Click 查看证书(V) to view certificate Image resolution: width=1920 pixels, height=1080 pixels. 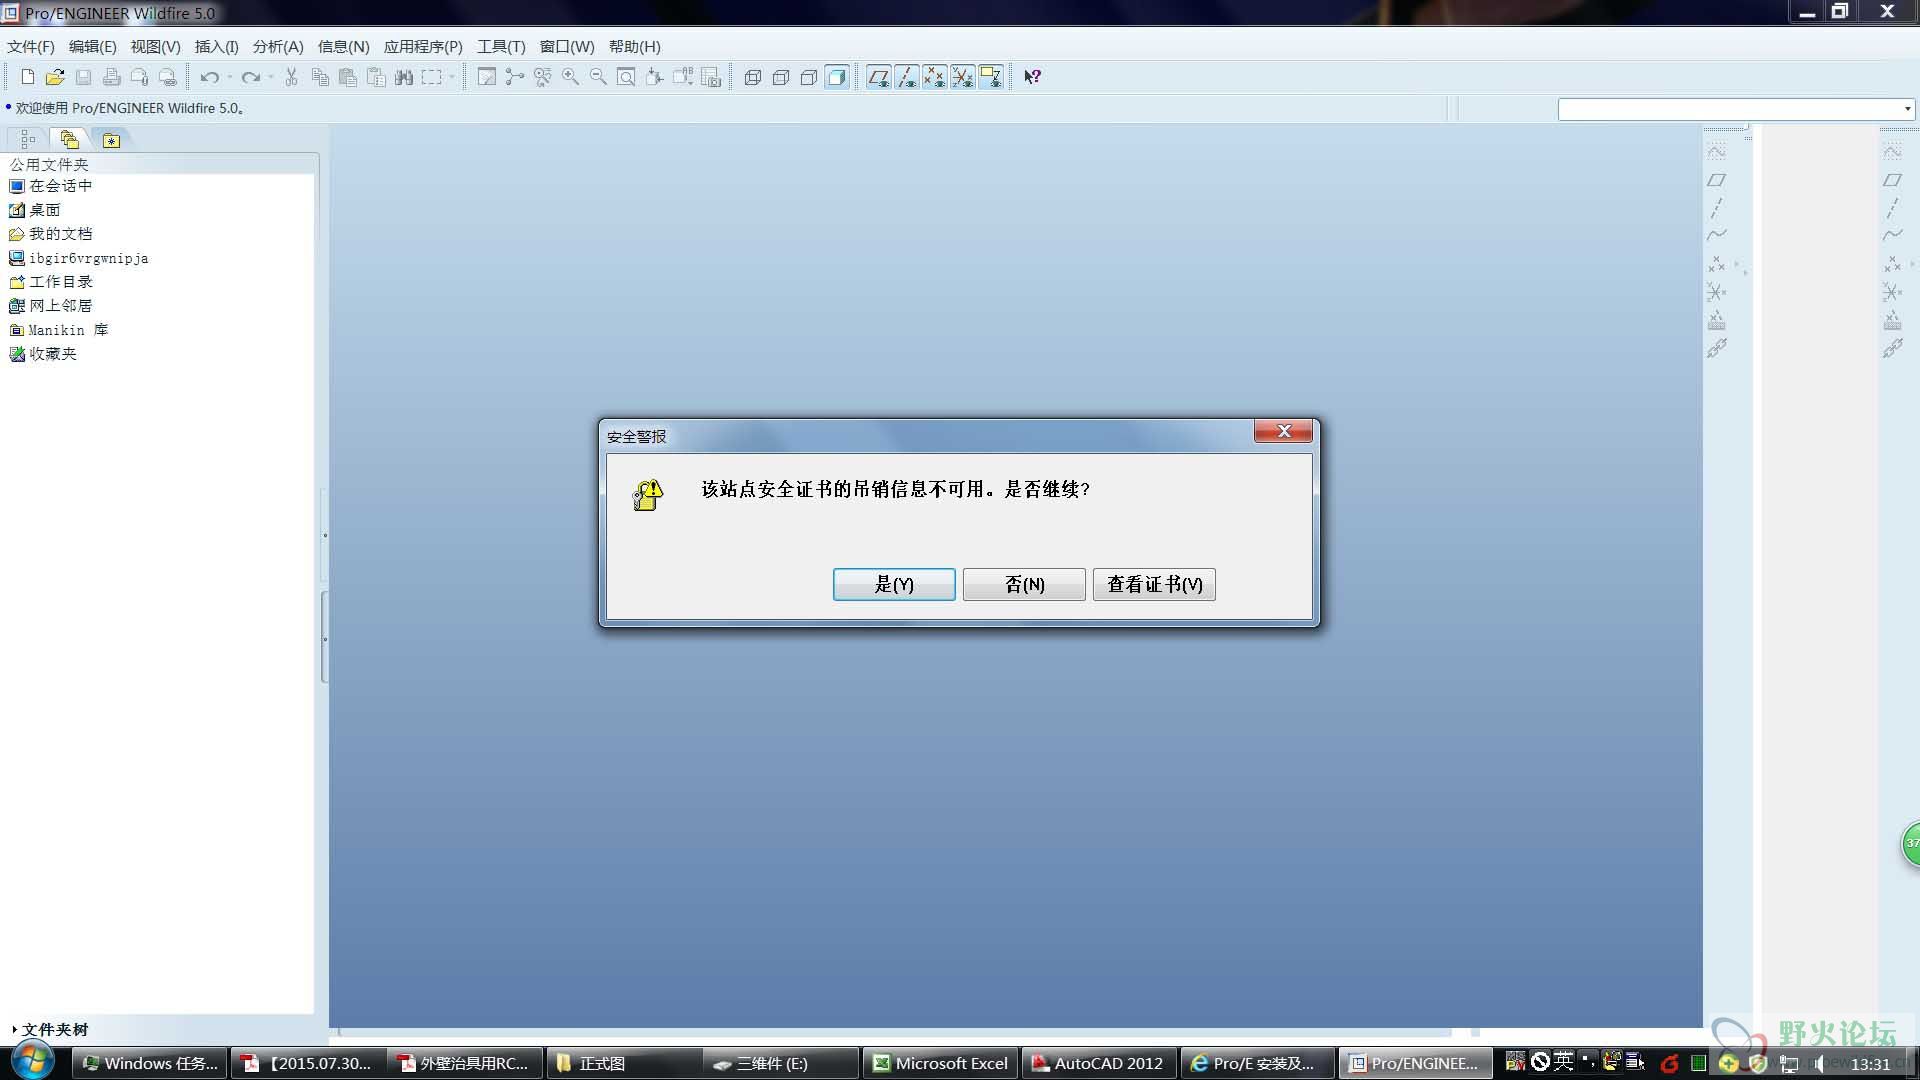click(x=1154, y=584)
